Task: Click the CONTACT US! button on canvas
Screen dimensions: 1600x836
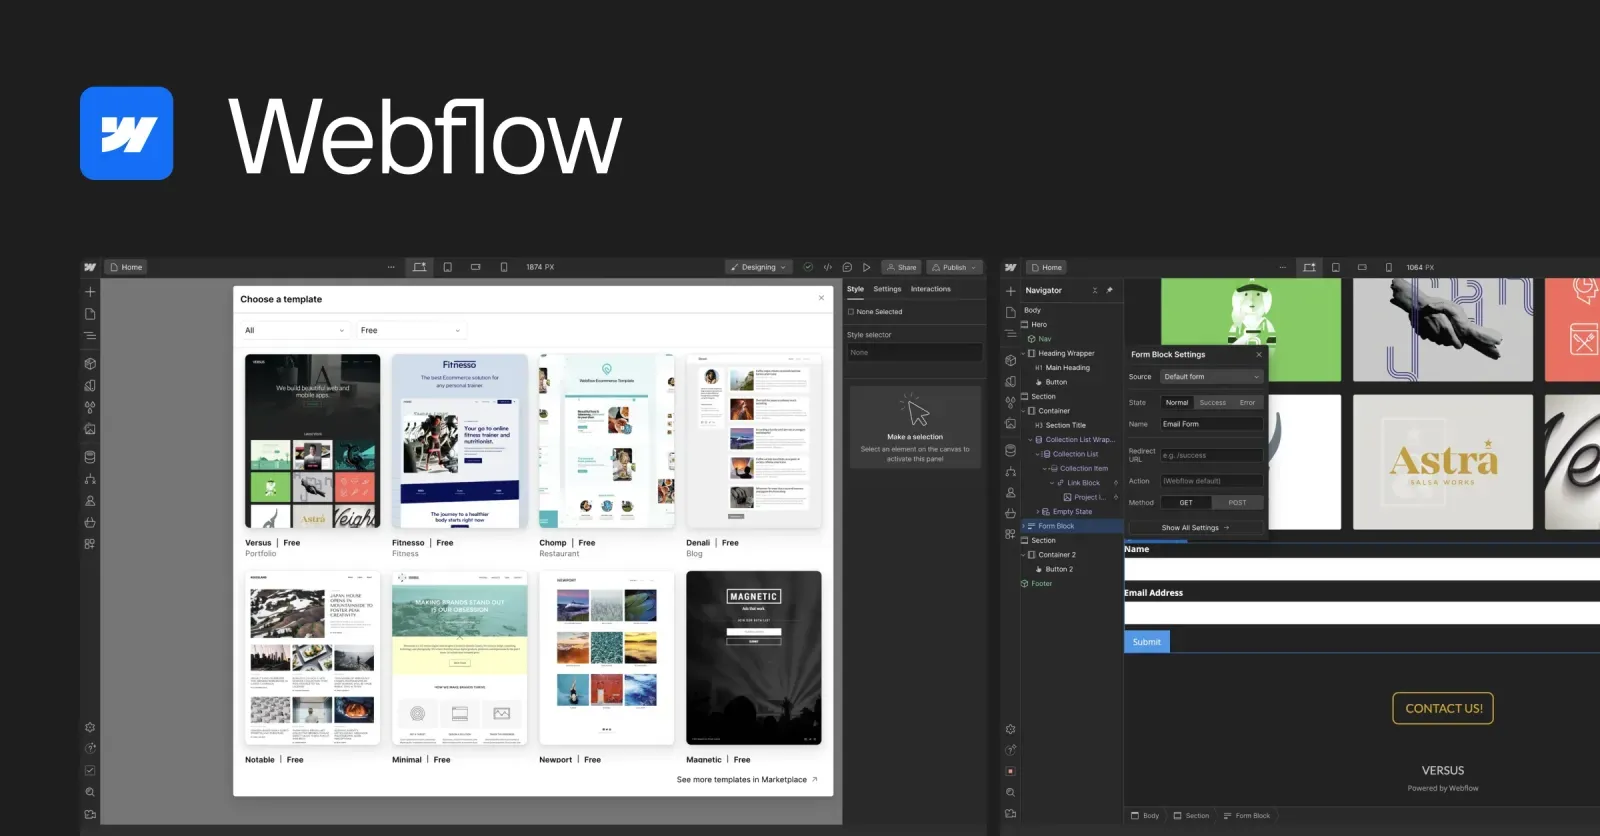Action: coord(1443,708)
